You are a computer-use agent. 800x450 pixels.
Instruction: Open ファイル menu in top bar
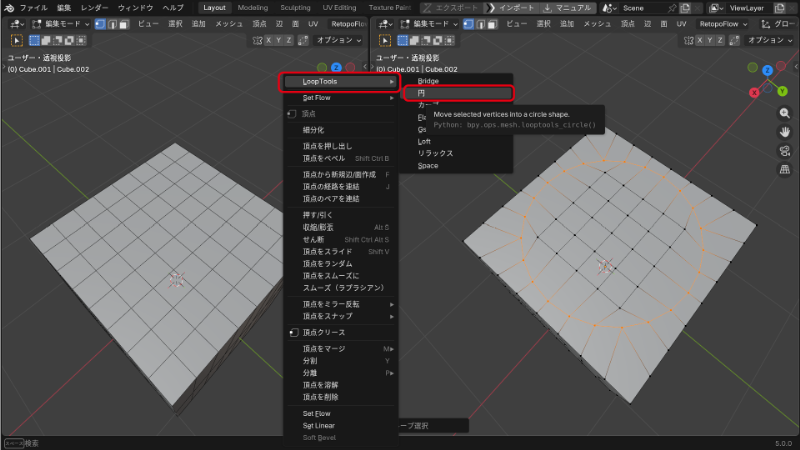[33, 8]
